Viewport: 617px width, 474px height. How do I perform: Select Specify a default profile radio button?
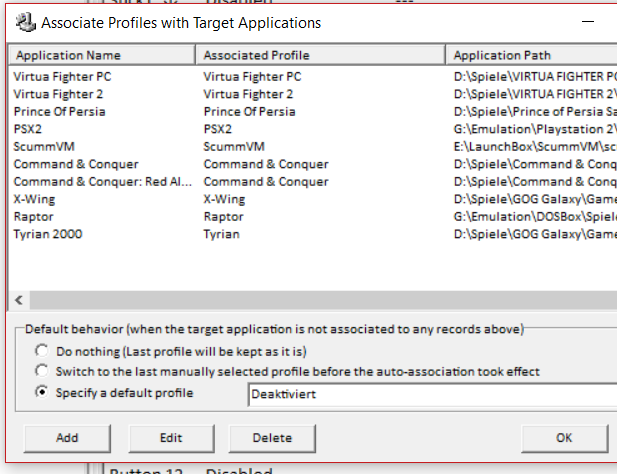coord(42,392)
